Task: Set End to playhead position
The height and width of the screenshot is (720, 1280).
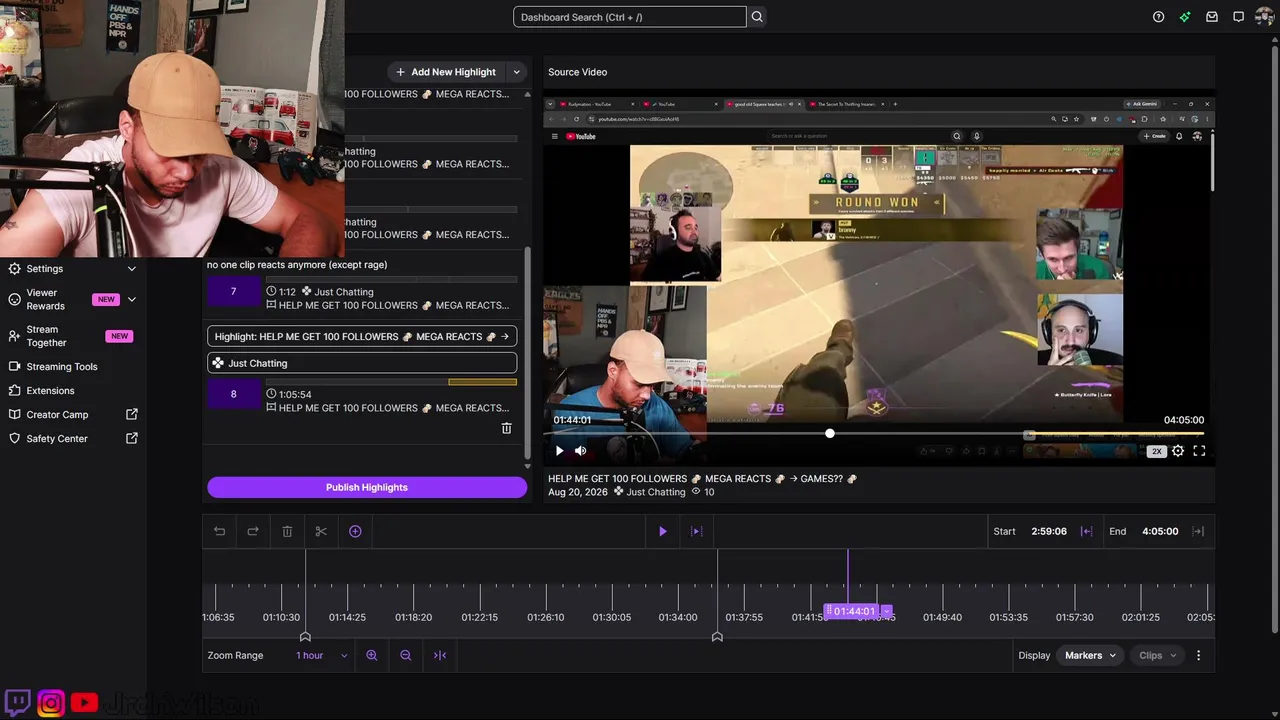Action: (1198, 531)
